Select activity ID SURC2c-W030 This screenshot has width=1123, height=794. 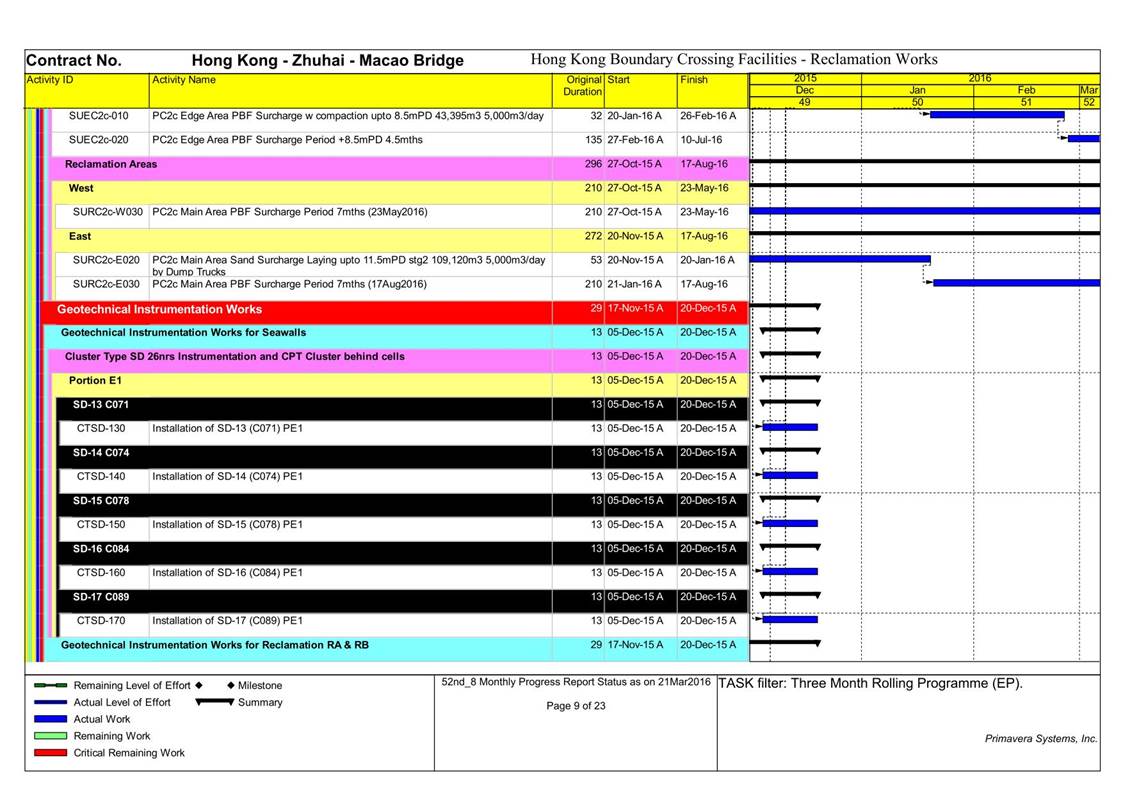[107, 213]
